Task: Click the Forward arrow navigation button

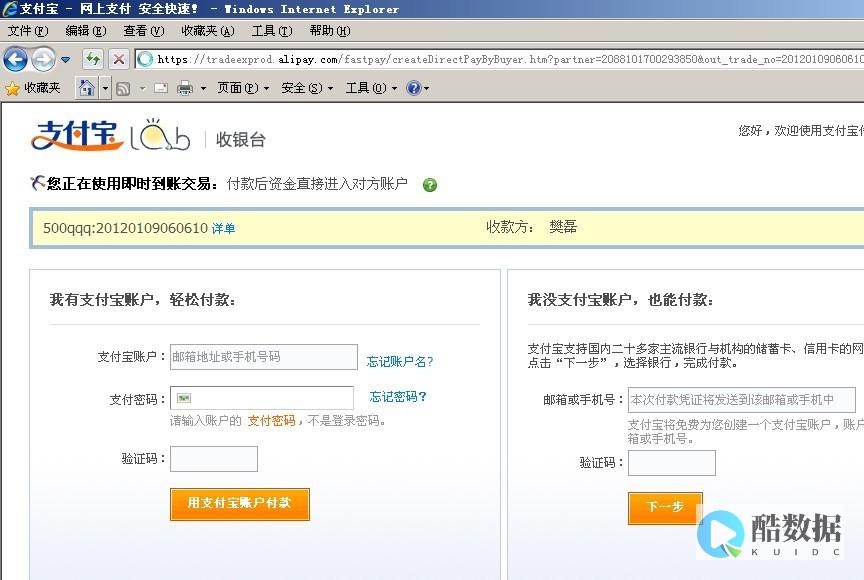Action: point(43,59)
